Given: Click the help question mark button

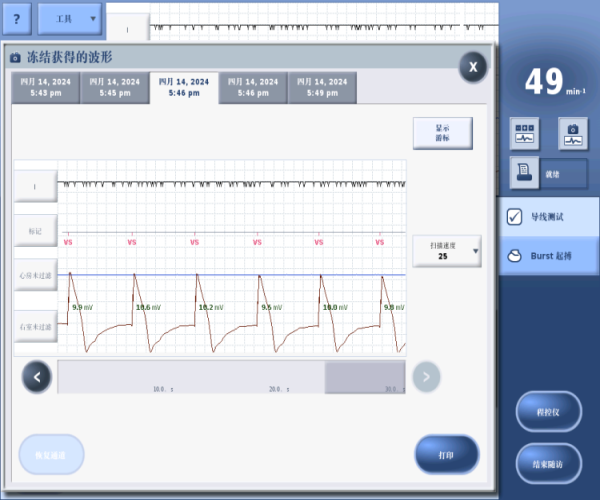Looking at the screenshot, I should pos(21,18).
